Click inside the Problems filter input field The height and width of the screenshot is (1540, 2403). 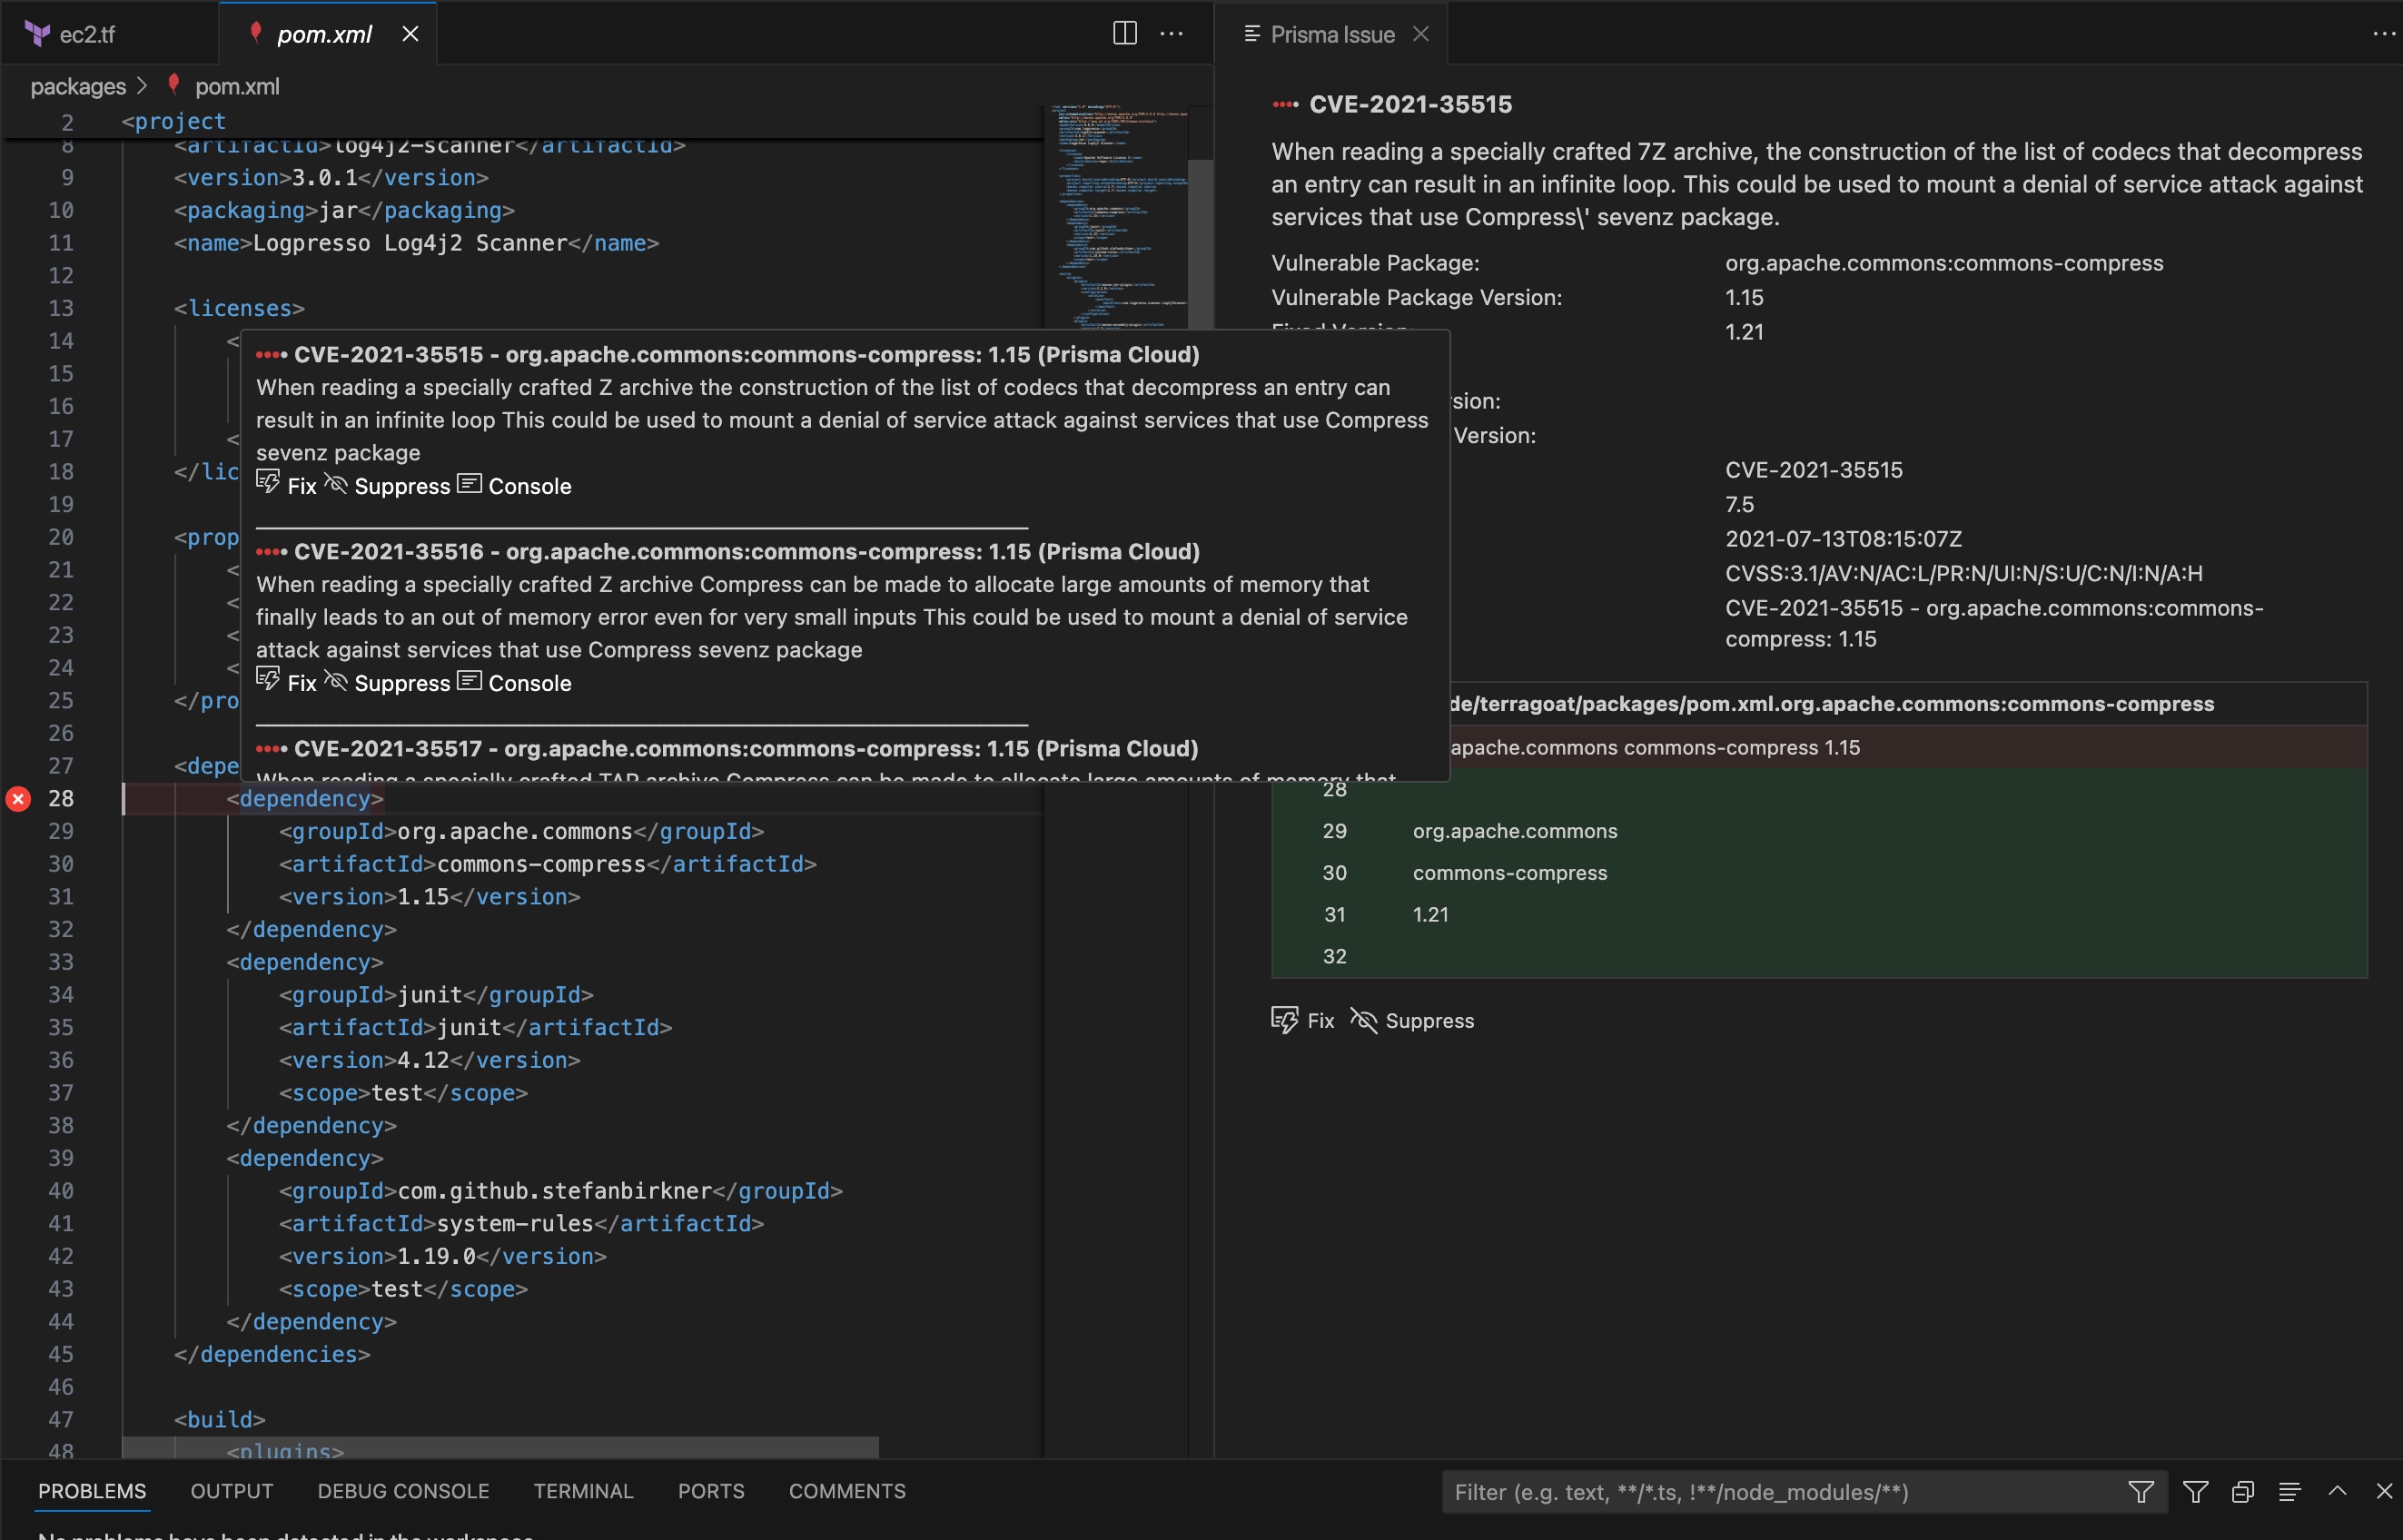[1780, 1491]
